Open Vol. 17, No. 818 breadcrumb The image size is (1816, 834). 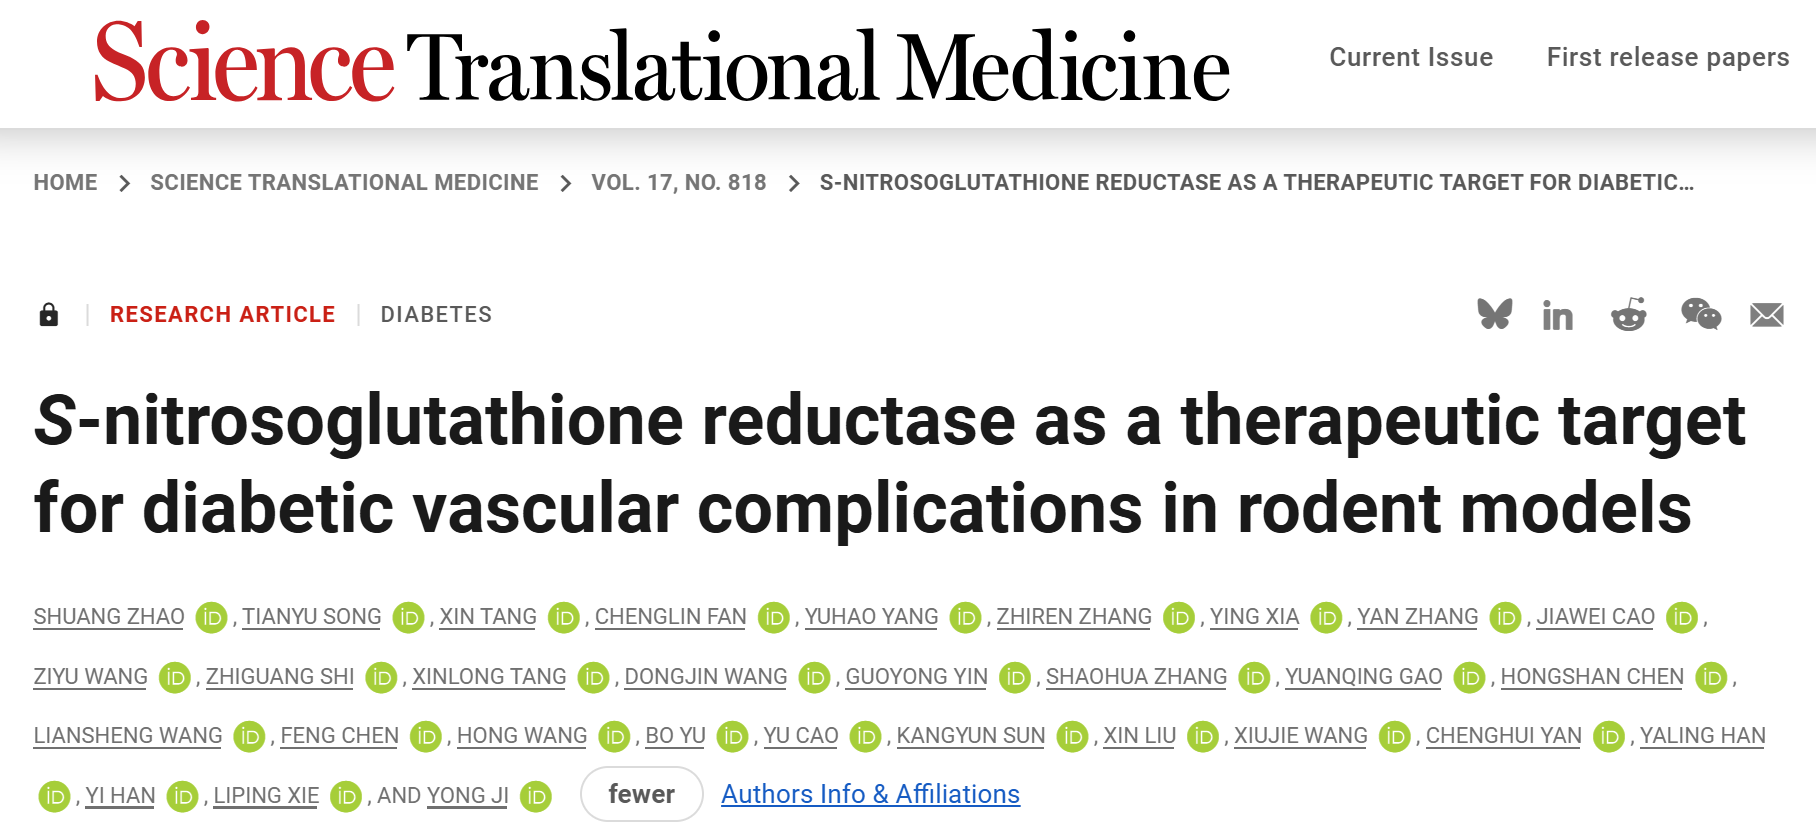pyautogui.click(x=678, y=183)
